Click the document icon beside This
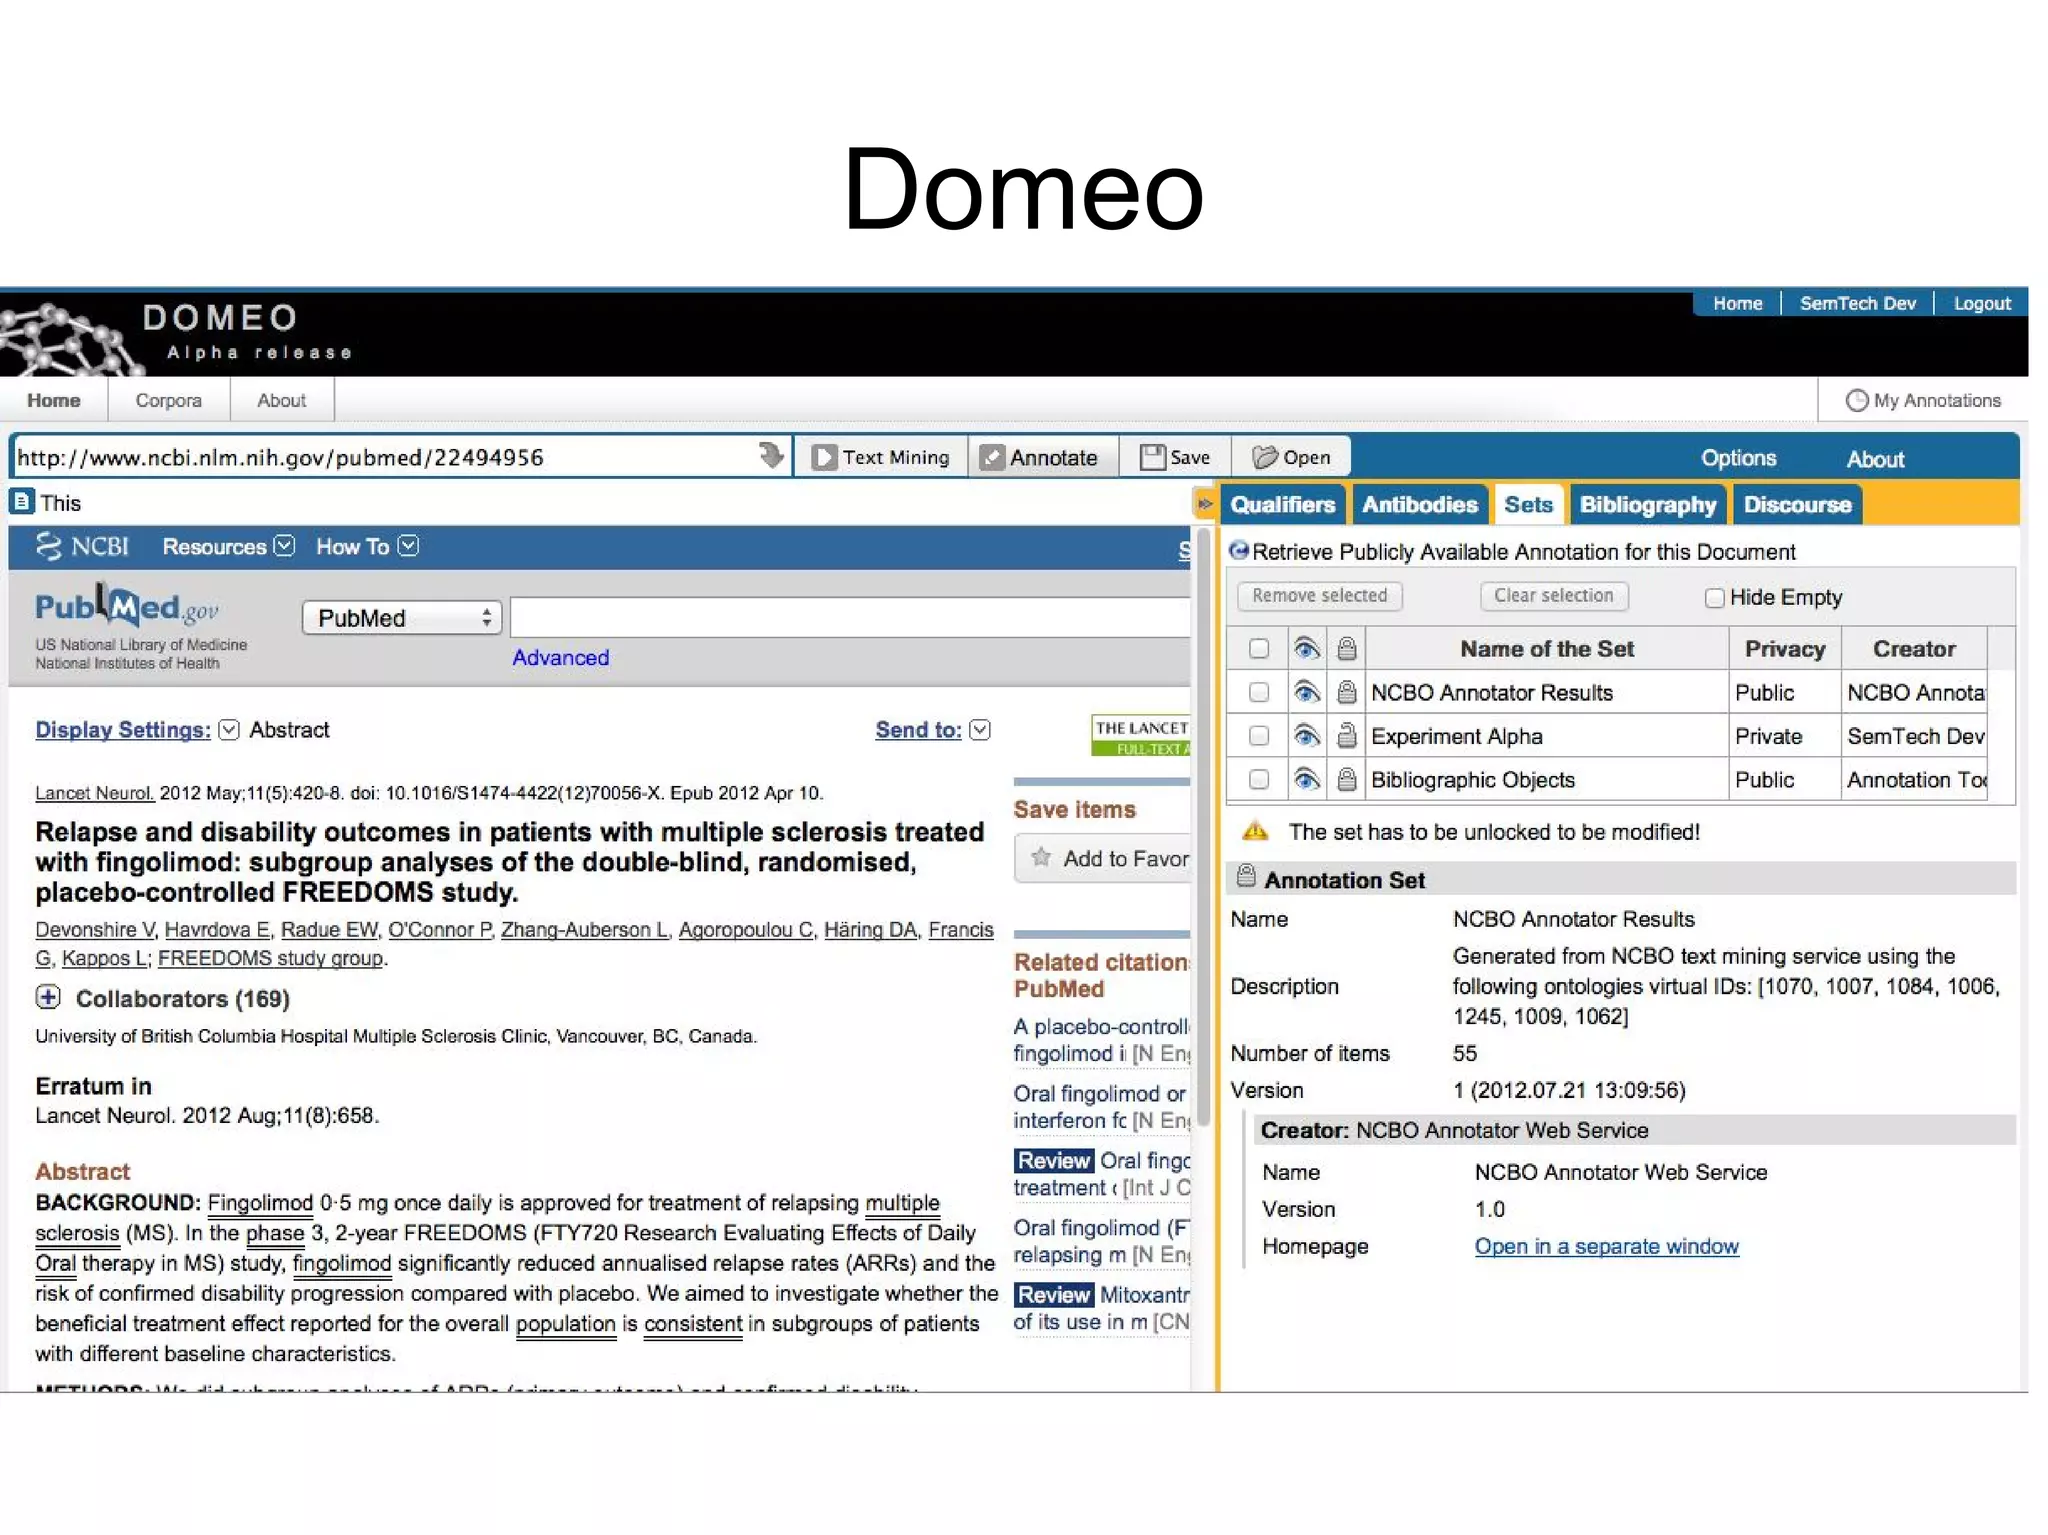 [22, 501]
